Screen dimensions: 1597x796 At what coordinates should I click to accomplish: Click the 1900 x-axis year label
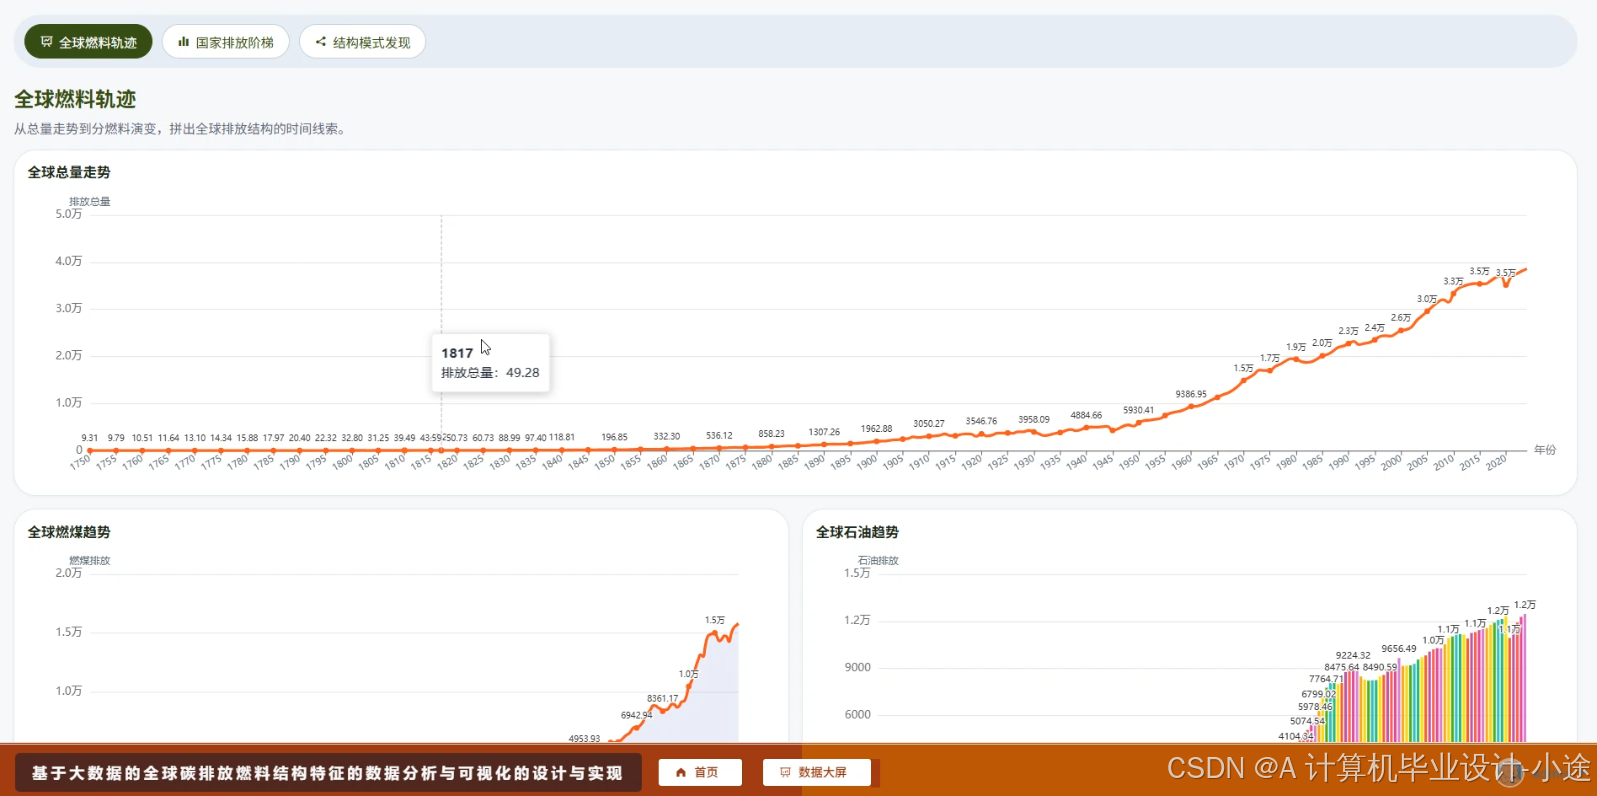point(866,462)
